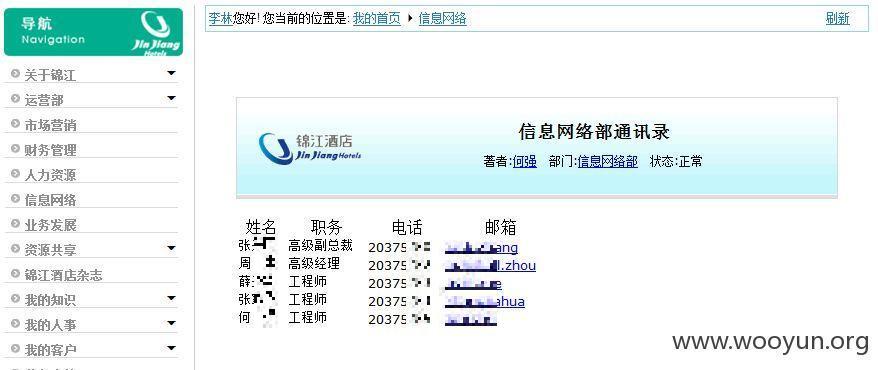Click the bullet icon beside 我的人事
The width and height of the screenshot is (878, 370).
15,324
